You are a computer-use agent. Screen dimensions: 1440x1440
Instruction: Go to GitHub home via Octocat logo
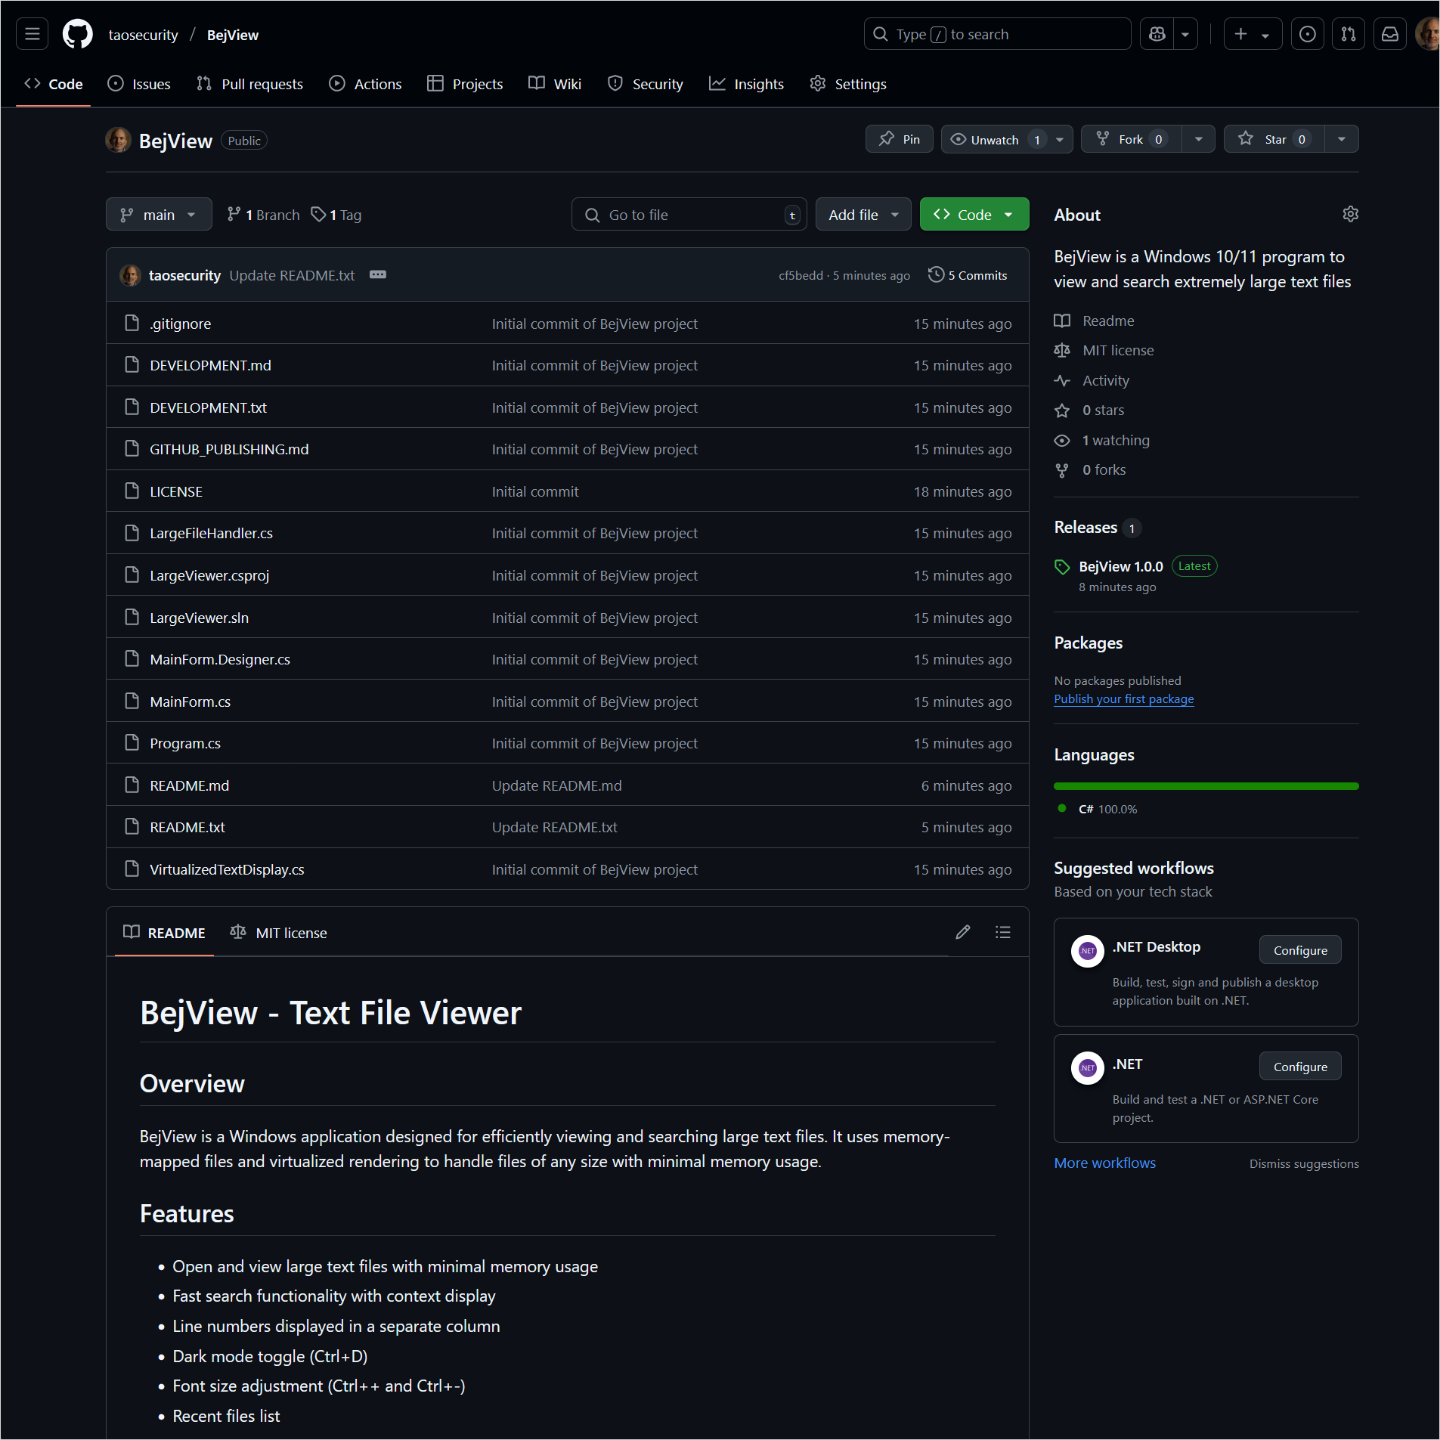pos(77,34)
